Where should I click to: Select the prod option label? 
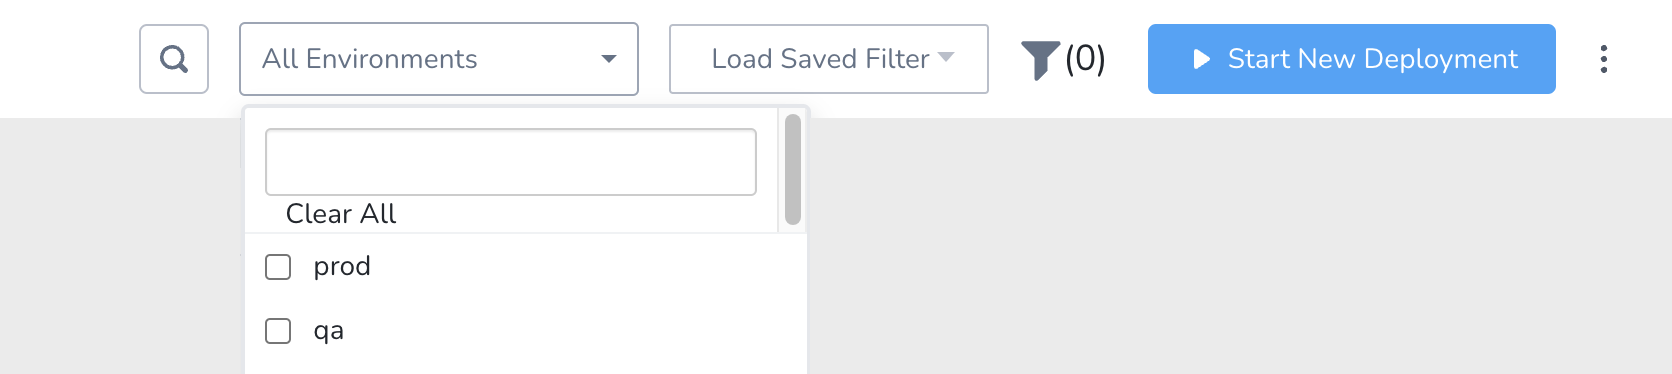pos(342,266)
